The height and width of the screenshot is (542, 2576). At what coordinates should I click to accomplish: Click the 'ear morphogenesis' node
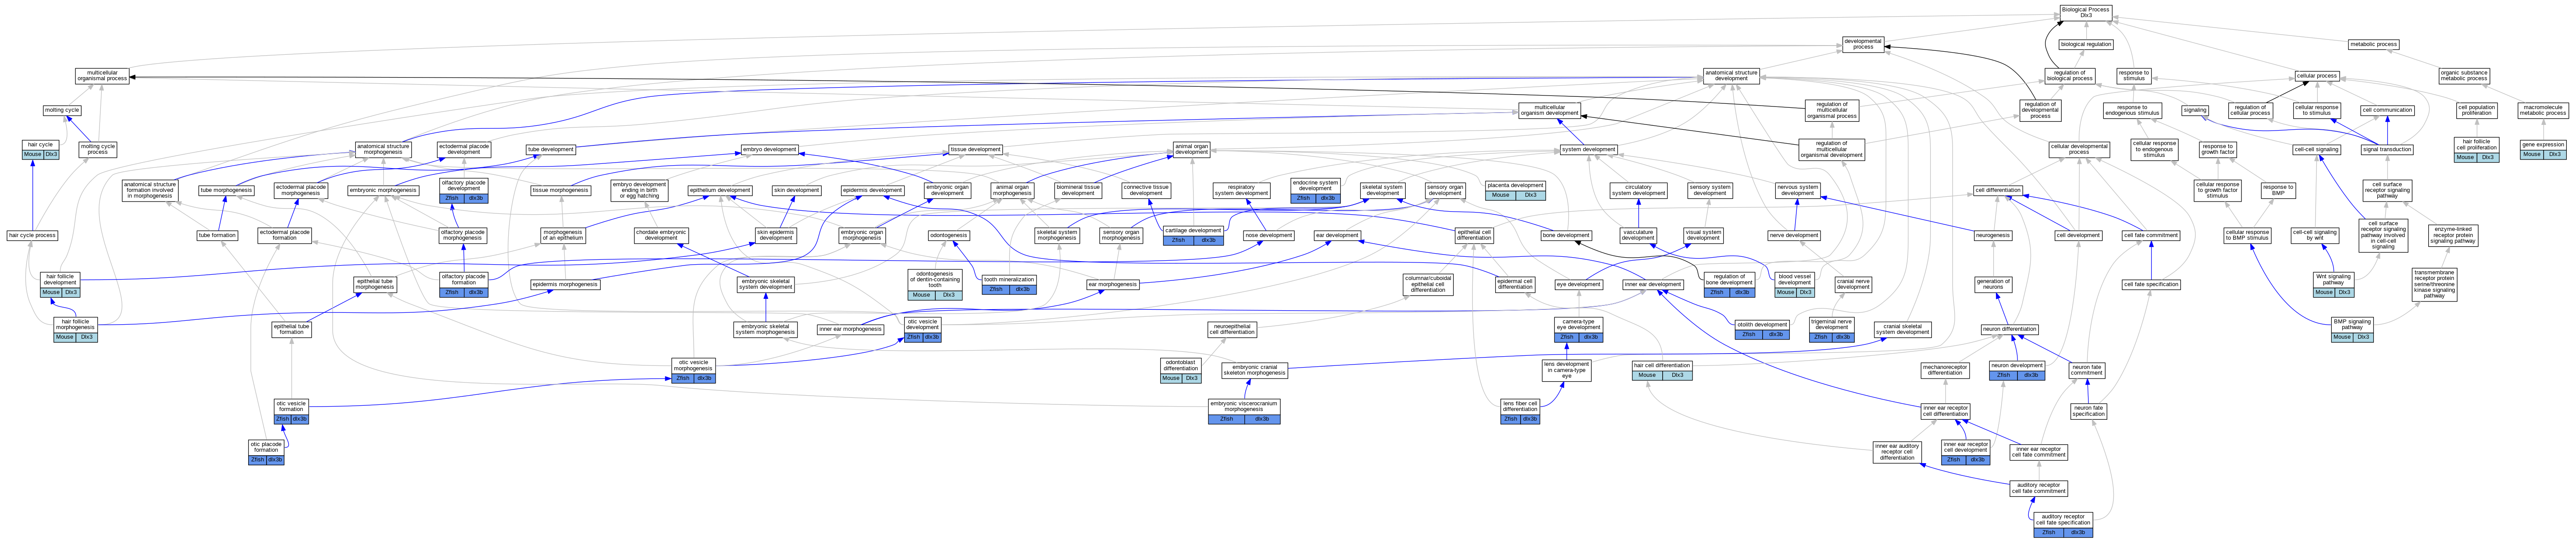tap(1113, 284)
